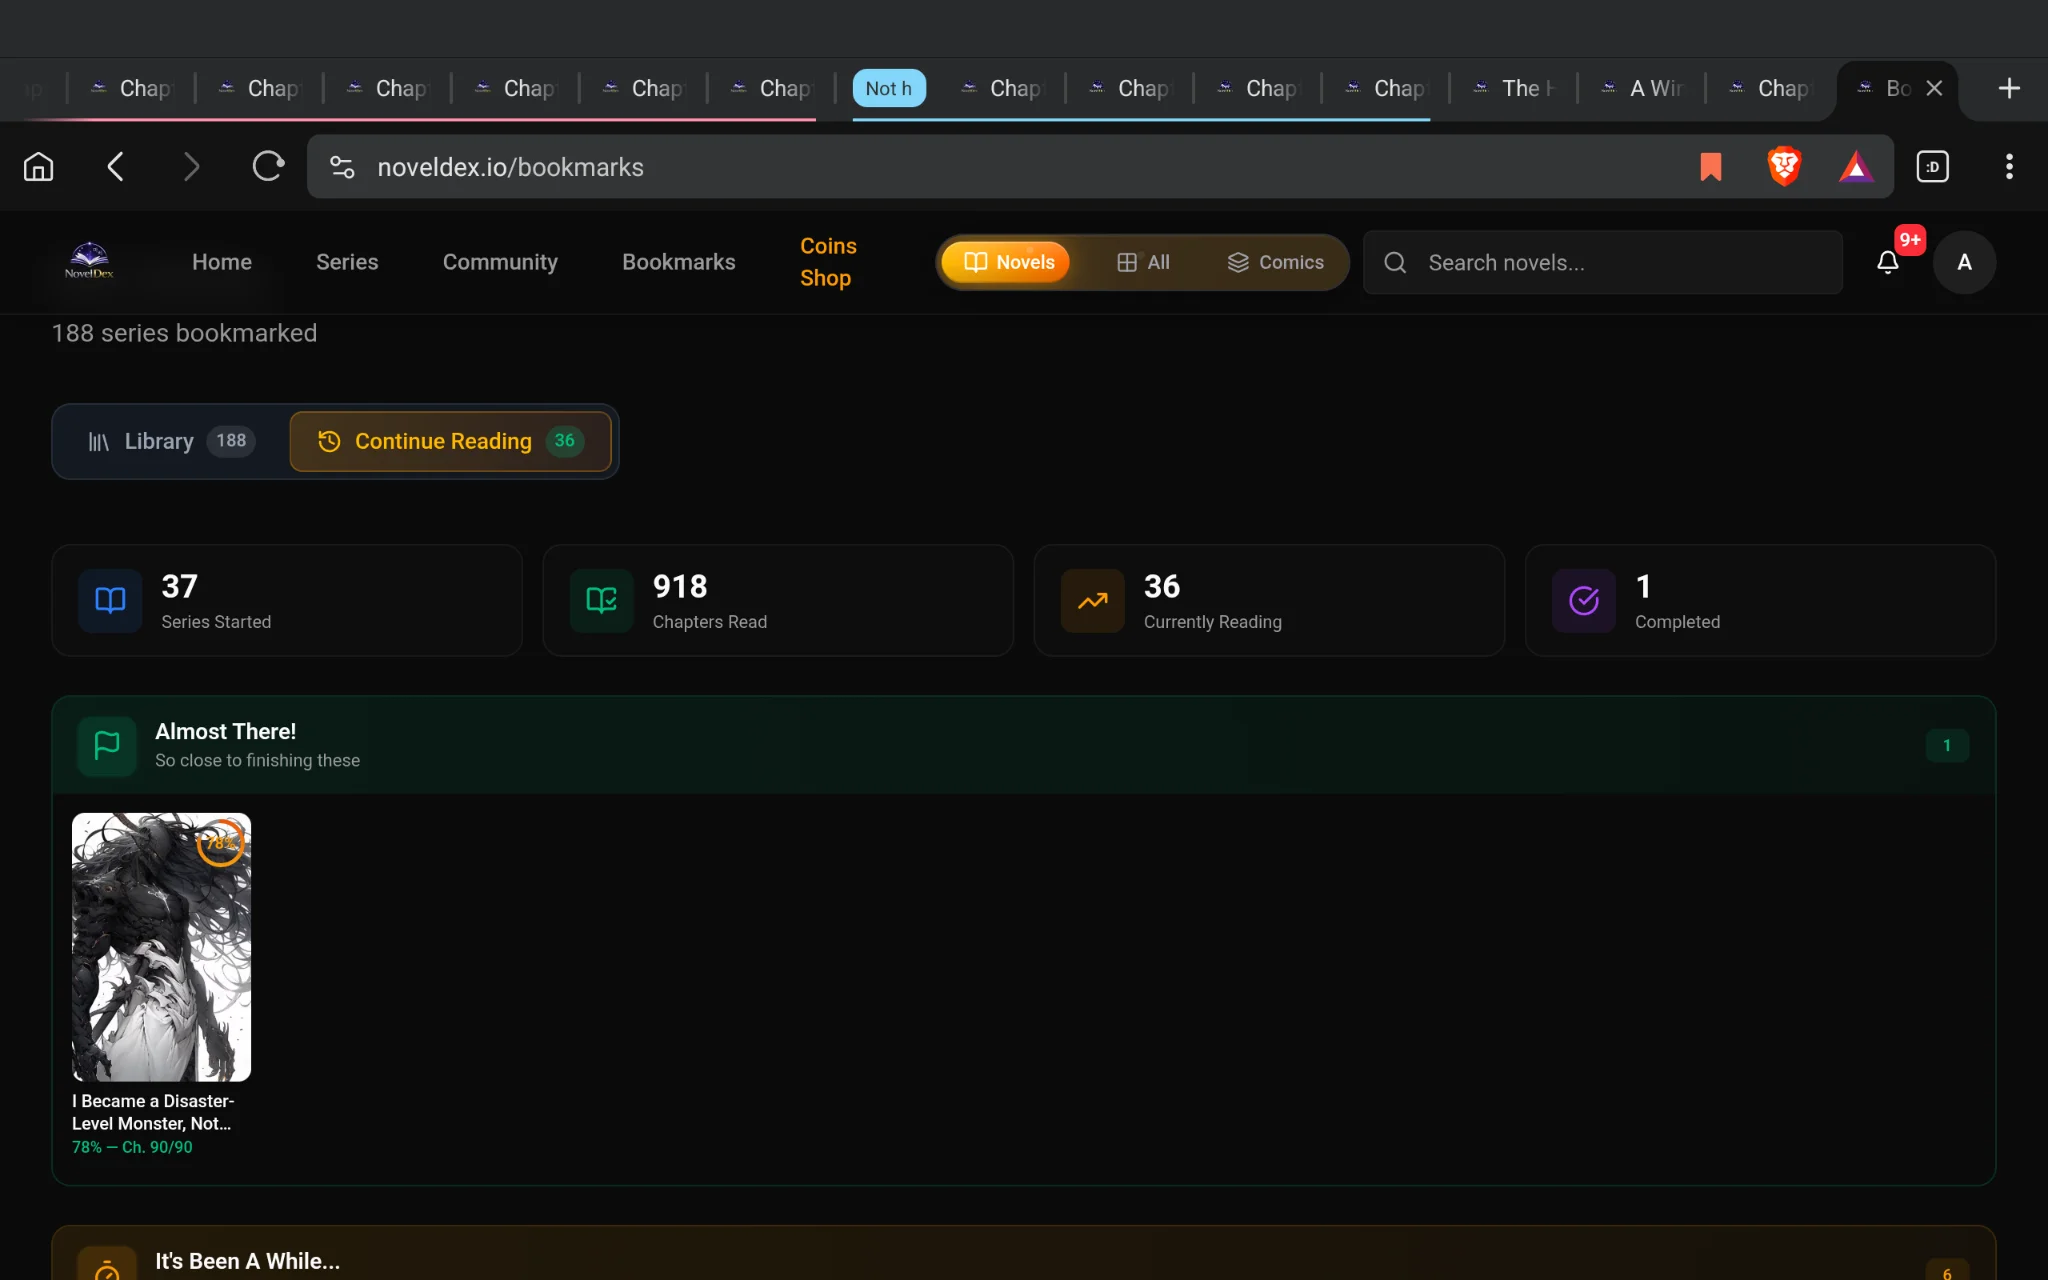The height and width of the screenshot is (1280, 2048).
Task: Open the Coins Shop link
Action: (828, 262)
